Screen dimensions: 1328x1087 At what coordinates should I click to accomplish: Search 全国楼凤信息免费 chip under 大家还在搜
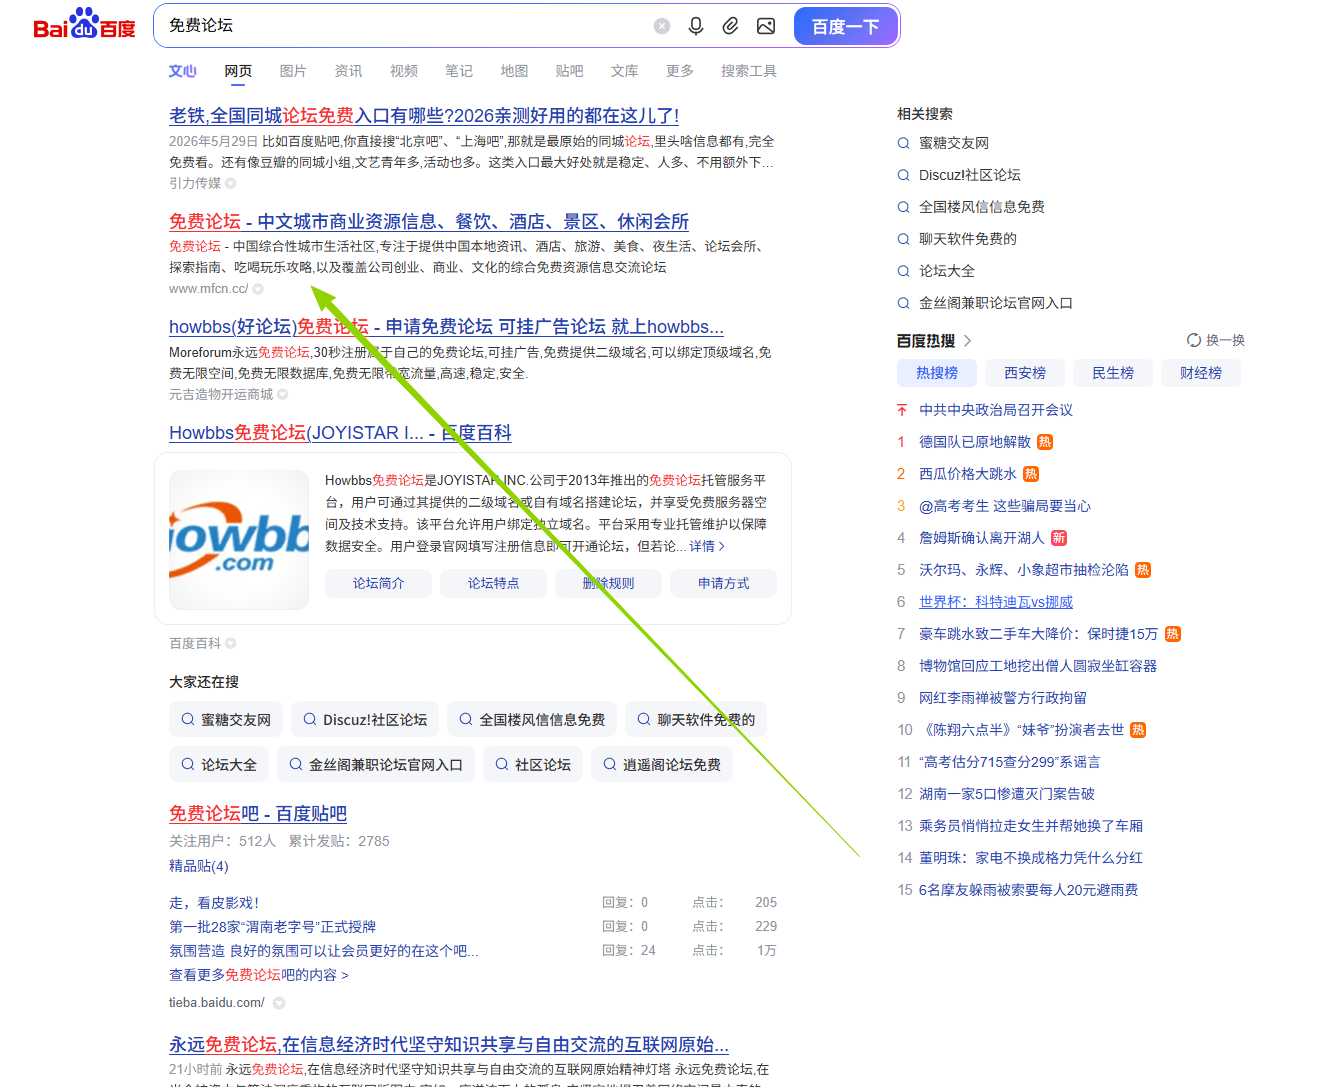point(532,720)
